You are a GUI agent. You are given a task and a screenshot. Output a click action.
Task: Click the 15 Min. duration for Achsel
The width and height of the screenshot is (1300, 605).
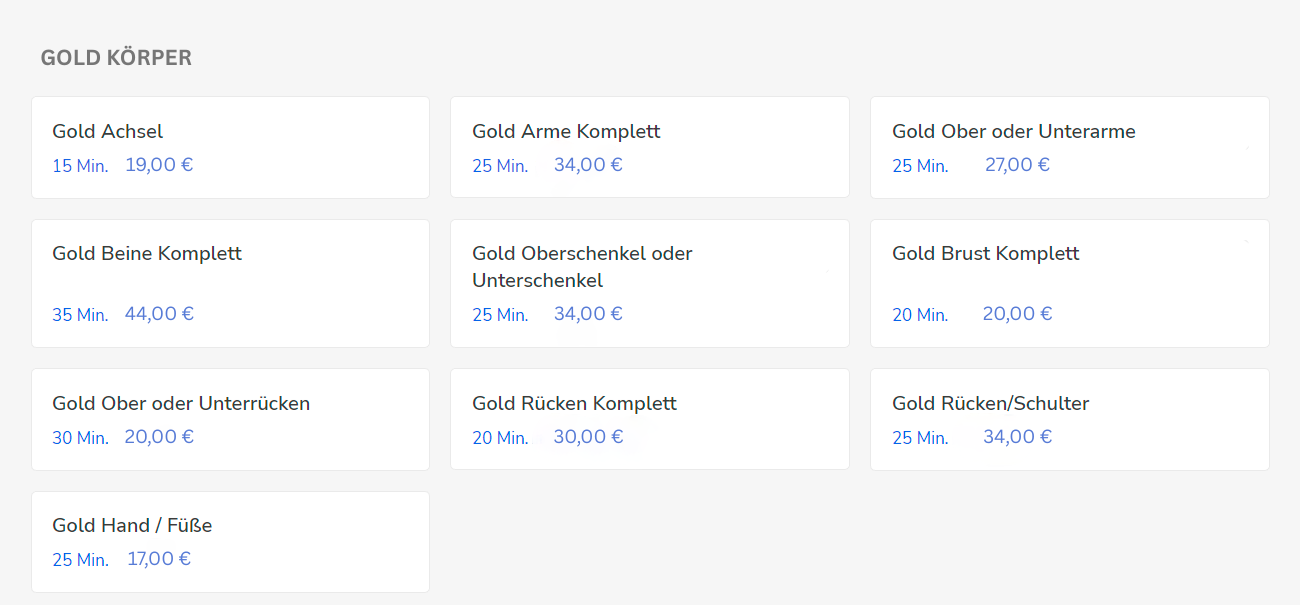tap(80, 166)
